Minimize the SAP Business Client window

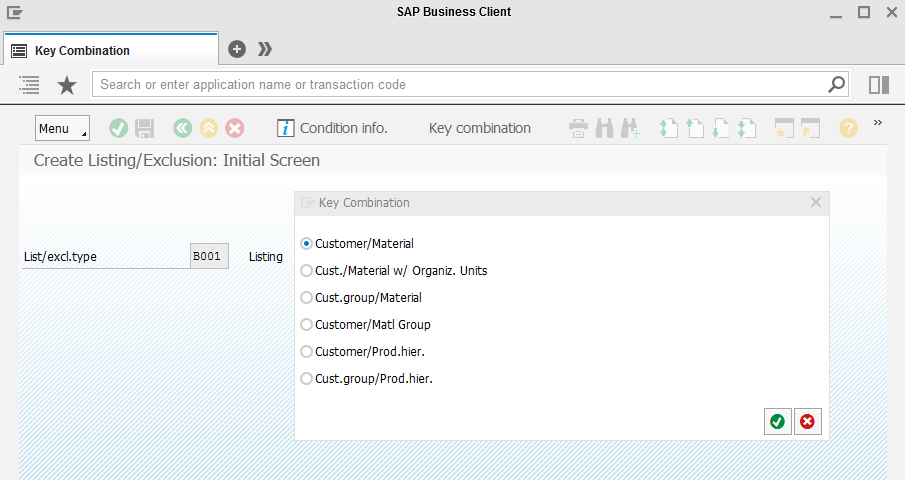(x=836, y=15)
